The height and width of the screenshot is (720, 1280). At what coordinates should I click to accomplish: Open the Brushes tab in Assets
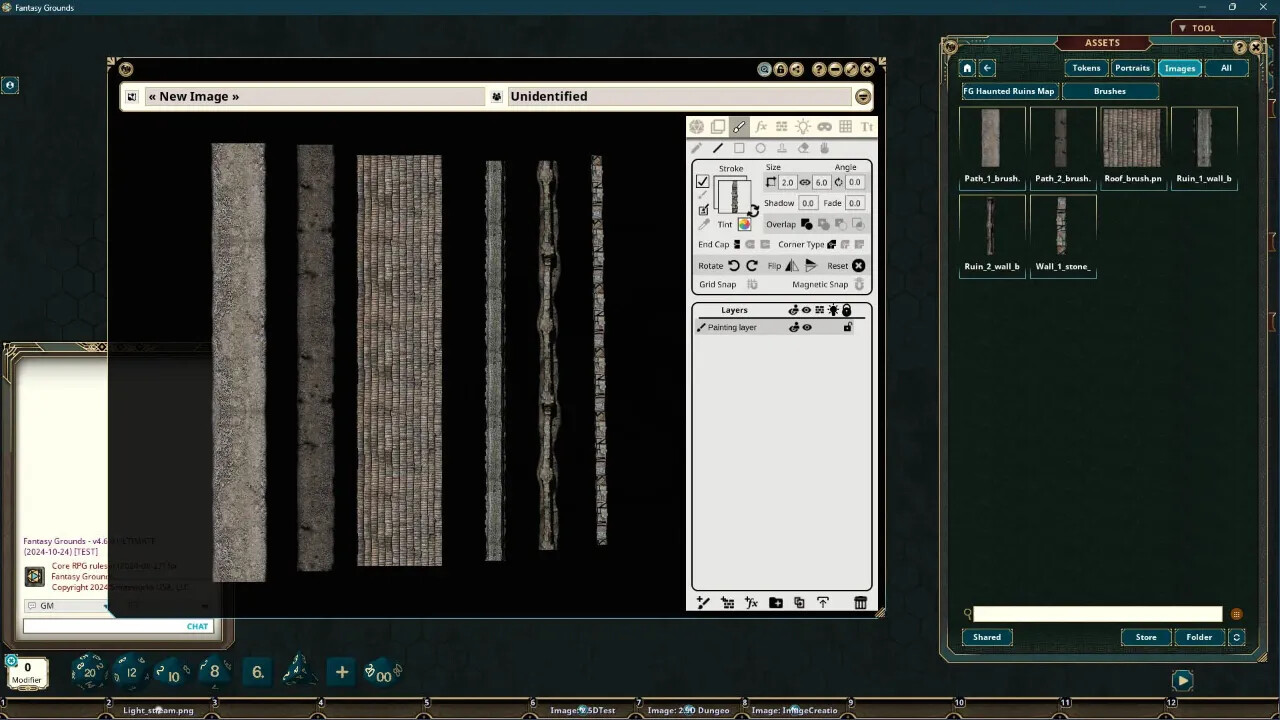click(x=1110, y=91)
